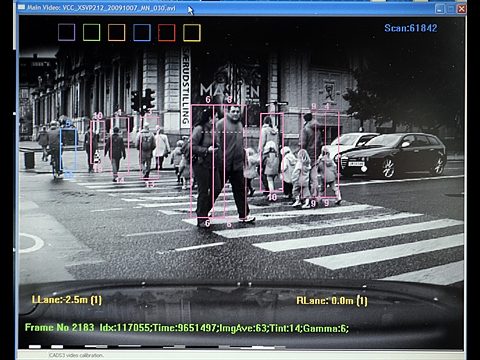
Task: Click the RLane: 0.0m lane distance label
Action: (332, 301)
